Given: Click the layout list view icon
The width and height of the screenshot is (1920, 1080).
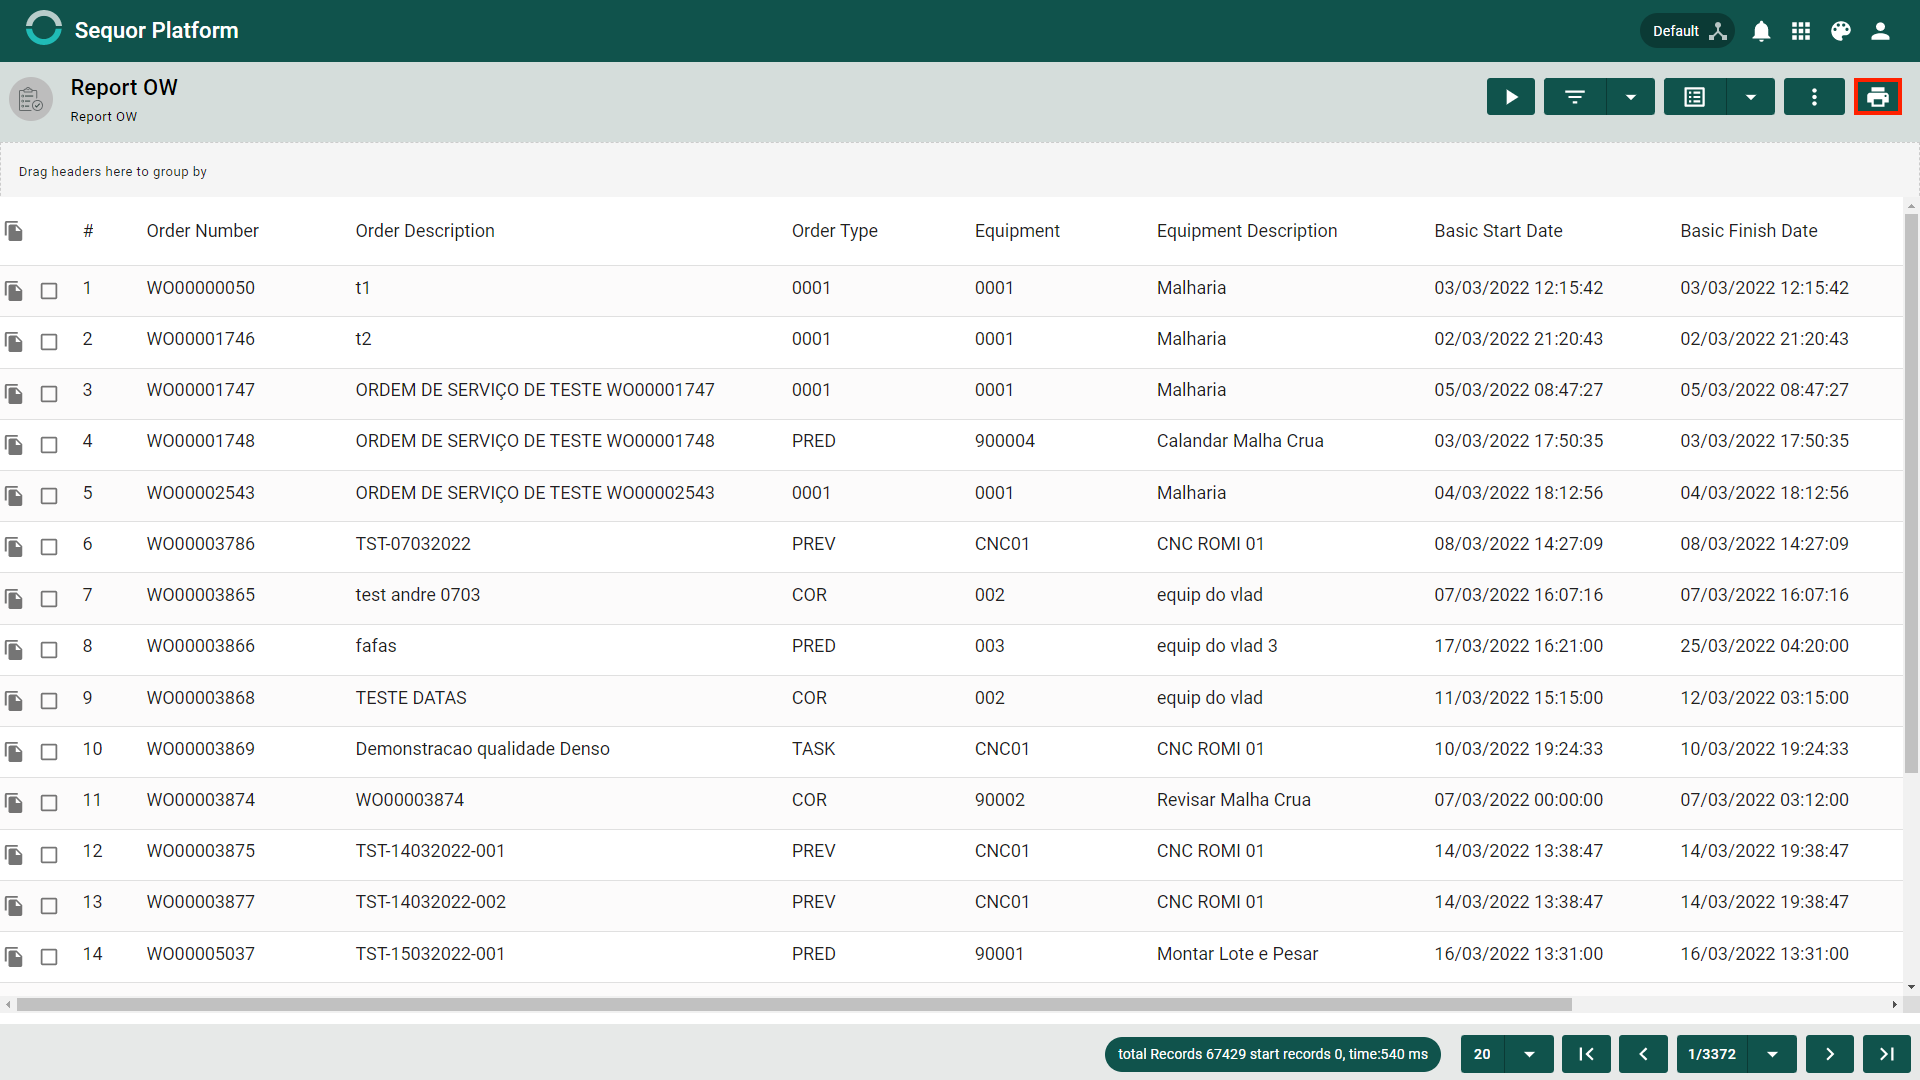Looking at the screenshot, I should (x=1695, y=97).
